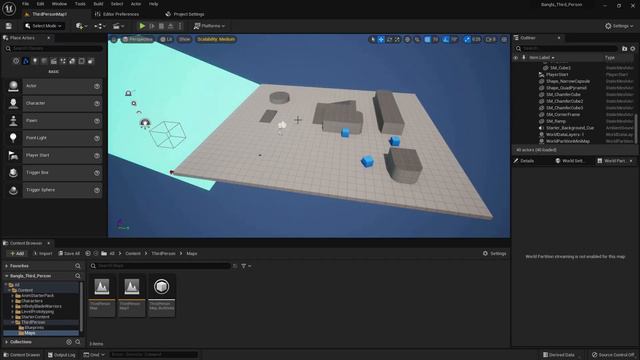Click the Trigger Box entry in Place Actors
The image size is (640, 360).
click(62, 173)
